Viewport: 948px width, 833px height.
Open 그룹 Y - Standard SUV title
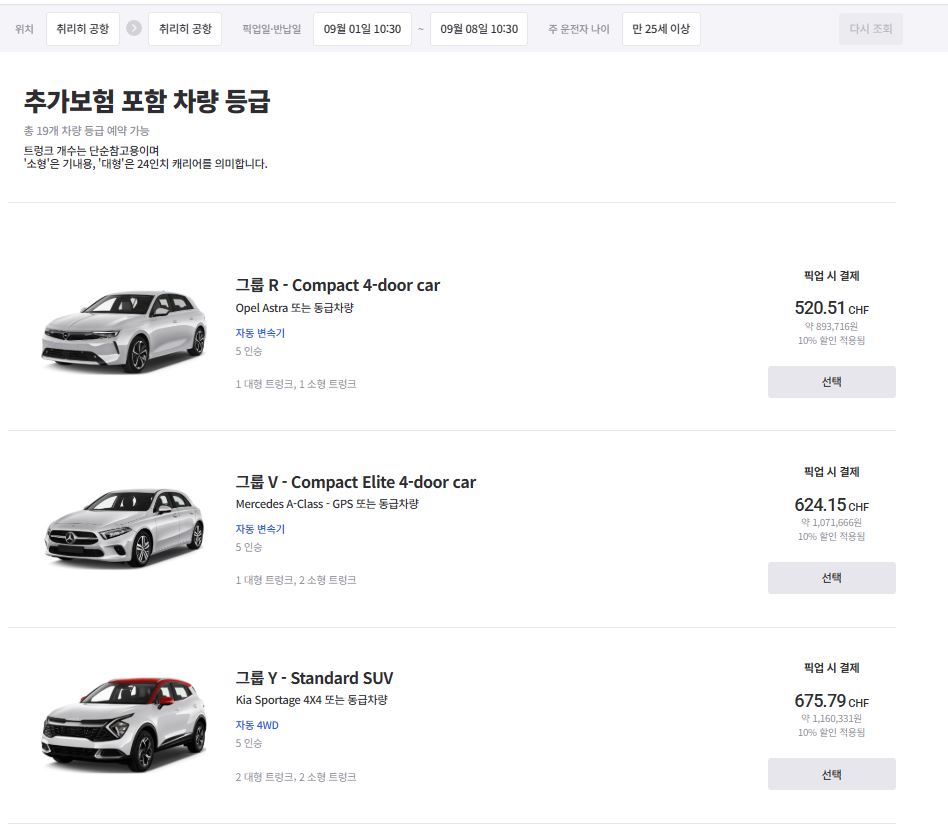pos(314,678)
